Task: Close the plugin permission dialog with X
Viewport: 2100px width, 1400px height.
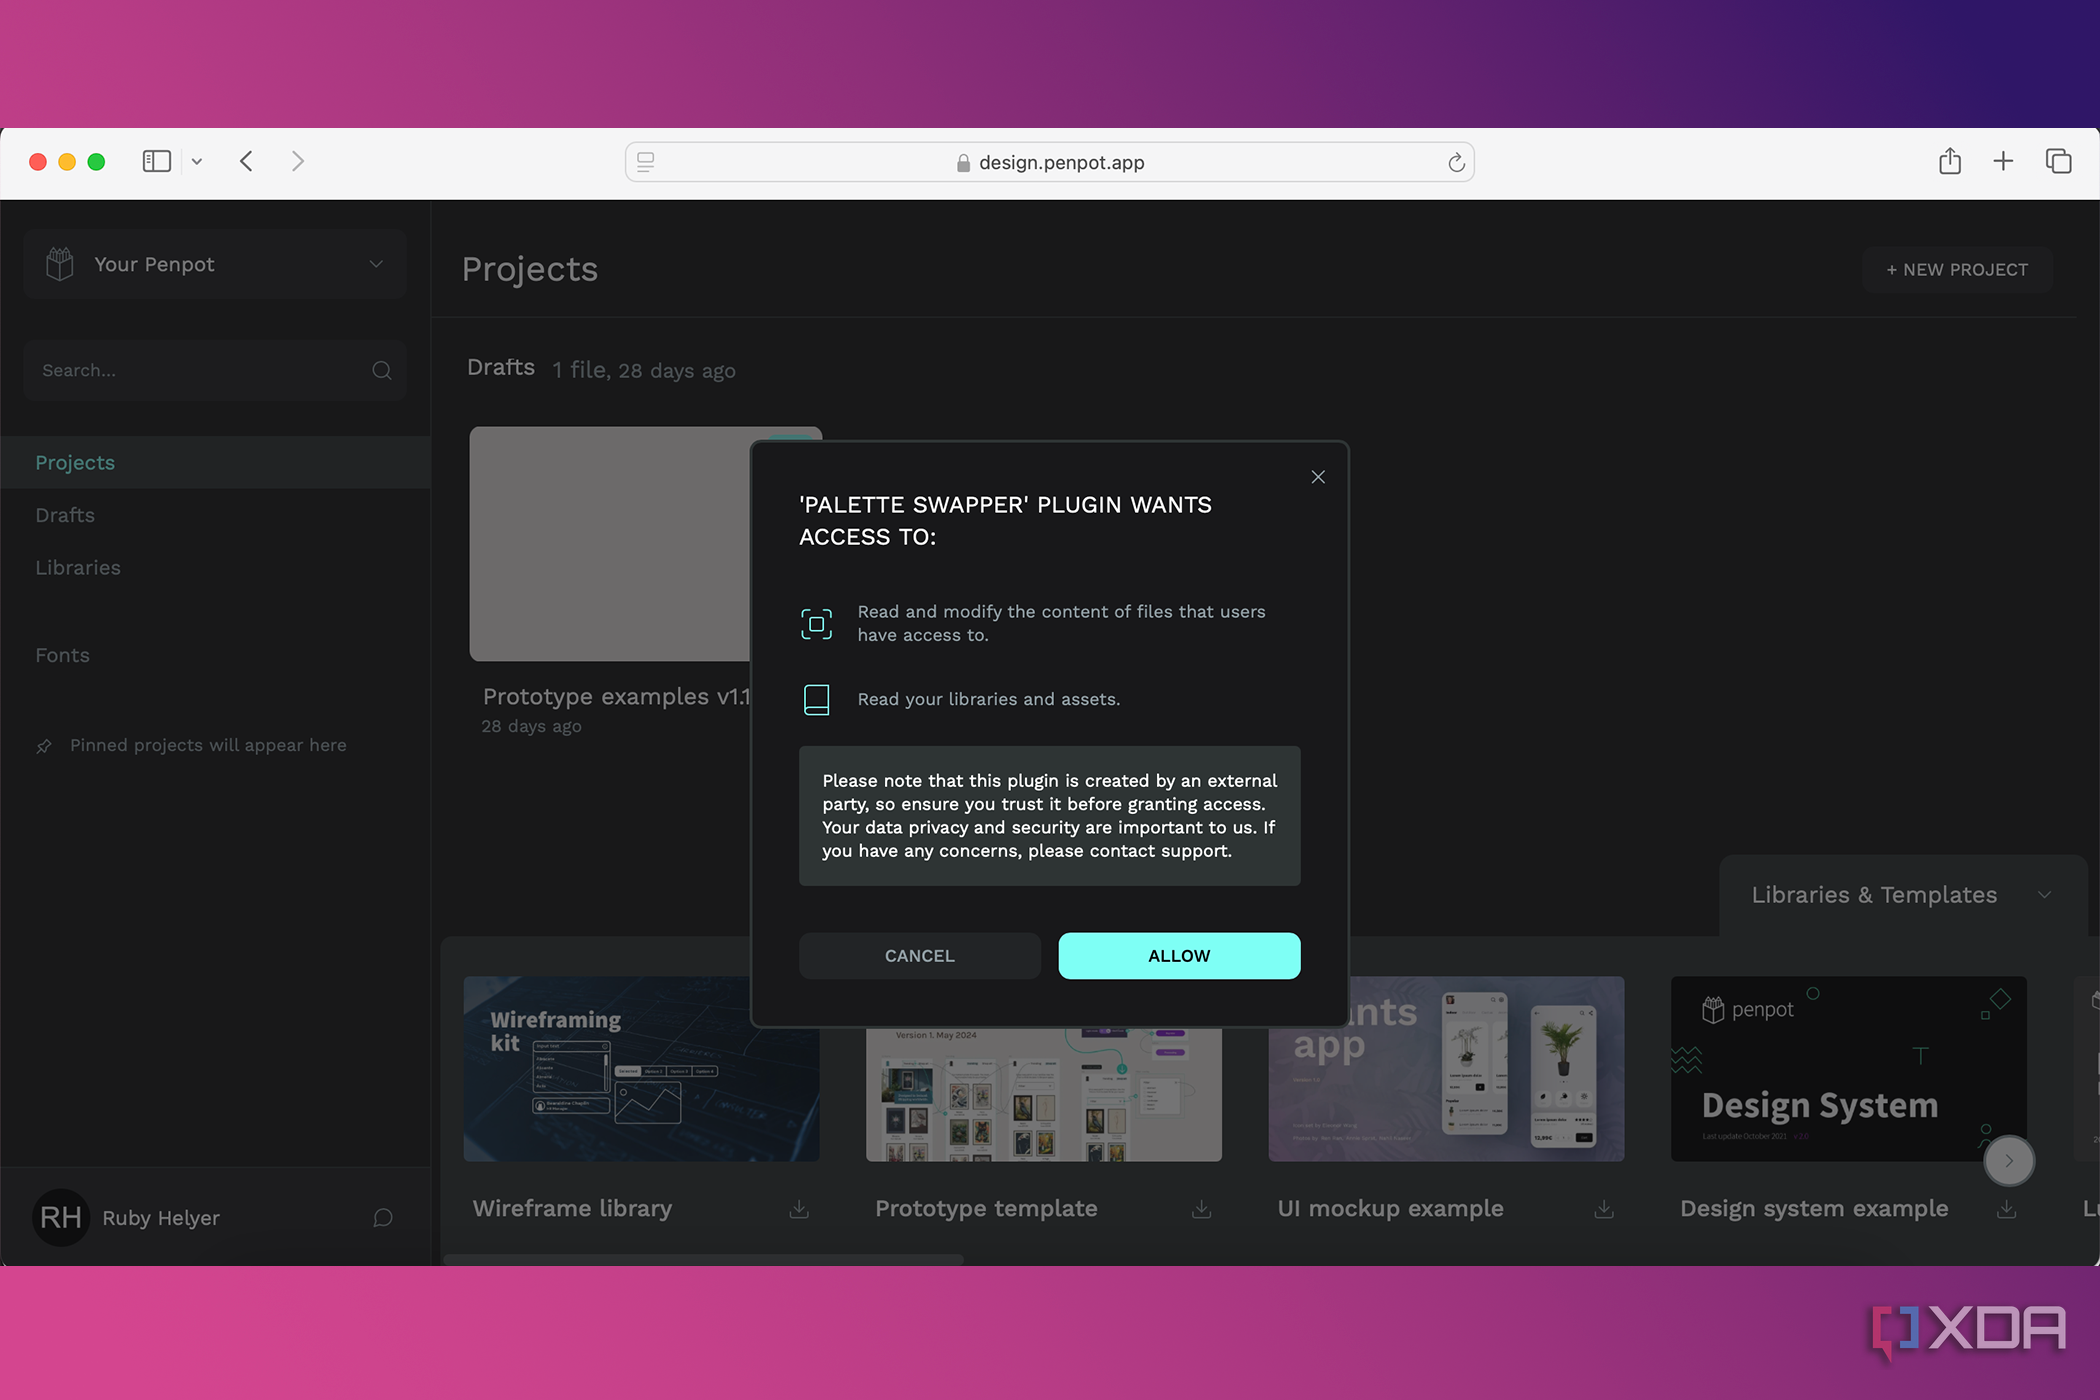Action: 1318,477
